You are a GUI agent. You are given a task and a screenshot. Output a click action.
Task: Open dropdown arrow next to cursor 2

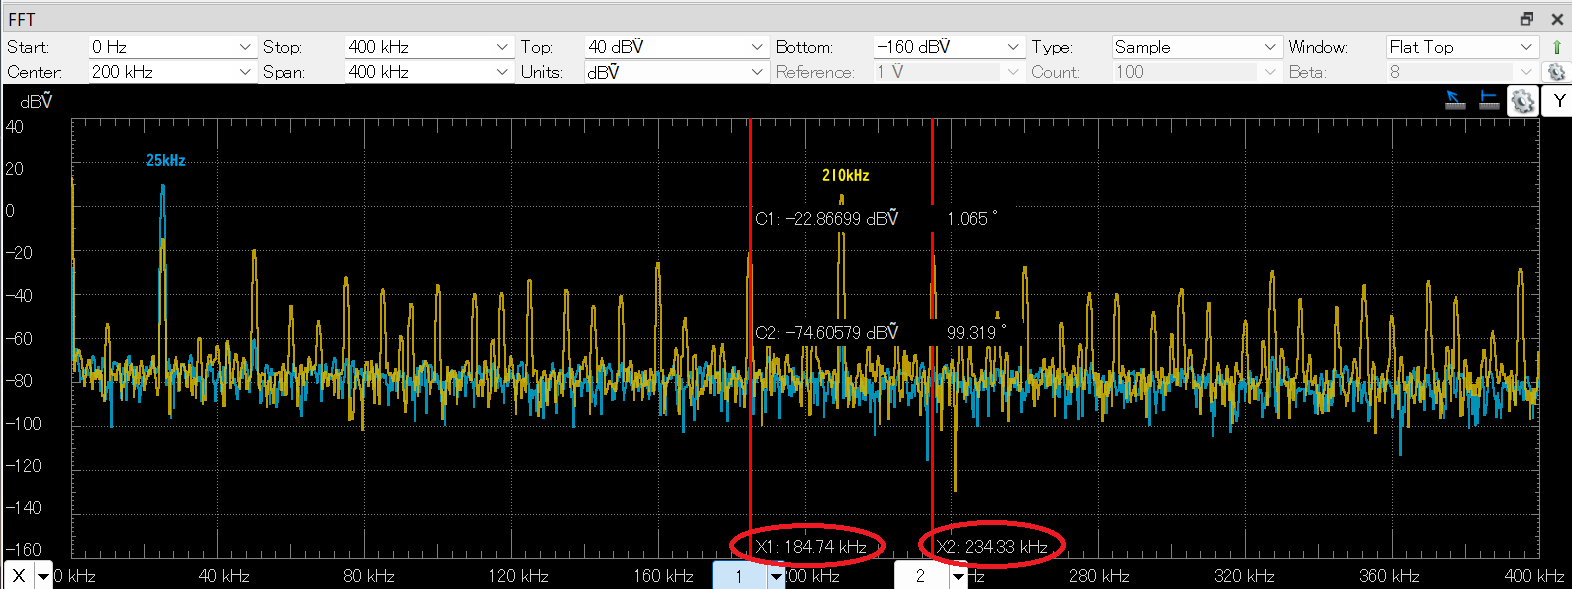pyautogui.click(x=958, y=576)
